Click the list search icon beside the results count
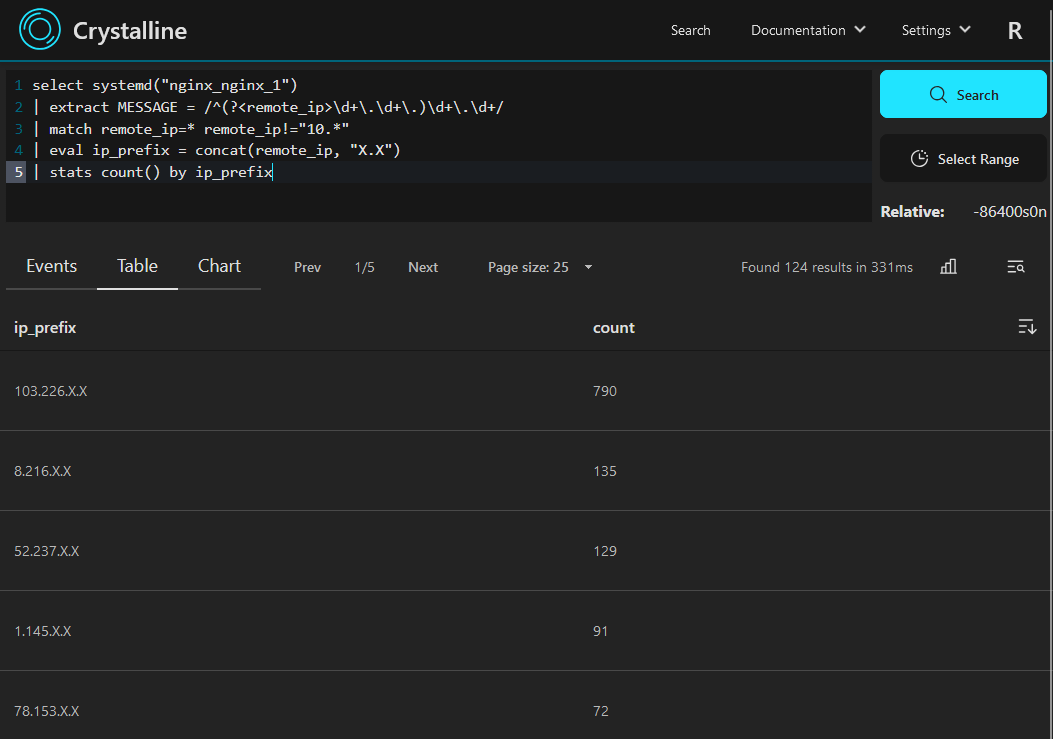Image resolution: width=1053 pixels, height=739 pixels. 1015,267
